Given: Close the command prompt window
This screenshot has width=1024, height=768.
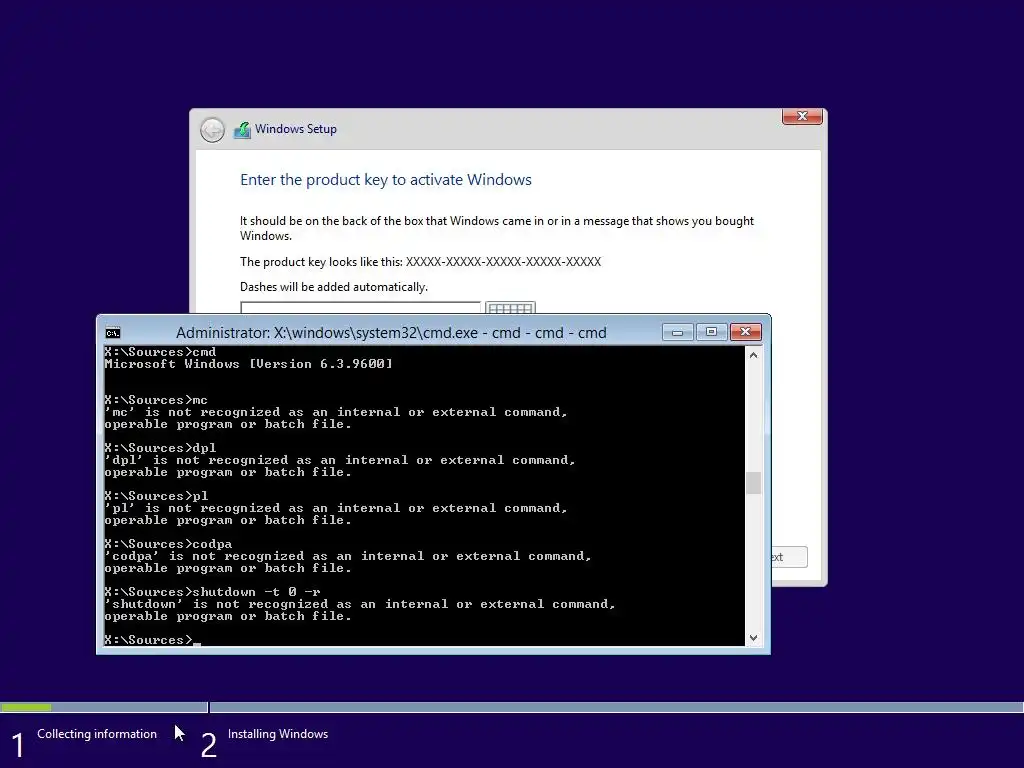Looking at the screenshot, I should coord(746,332).
